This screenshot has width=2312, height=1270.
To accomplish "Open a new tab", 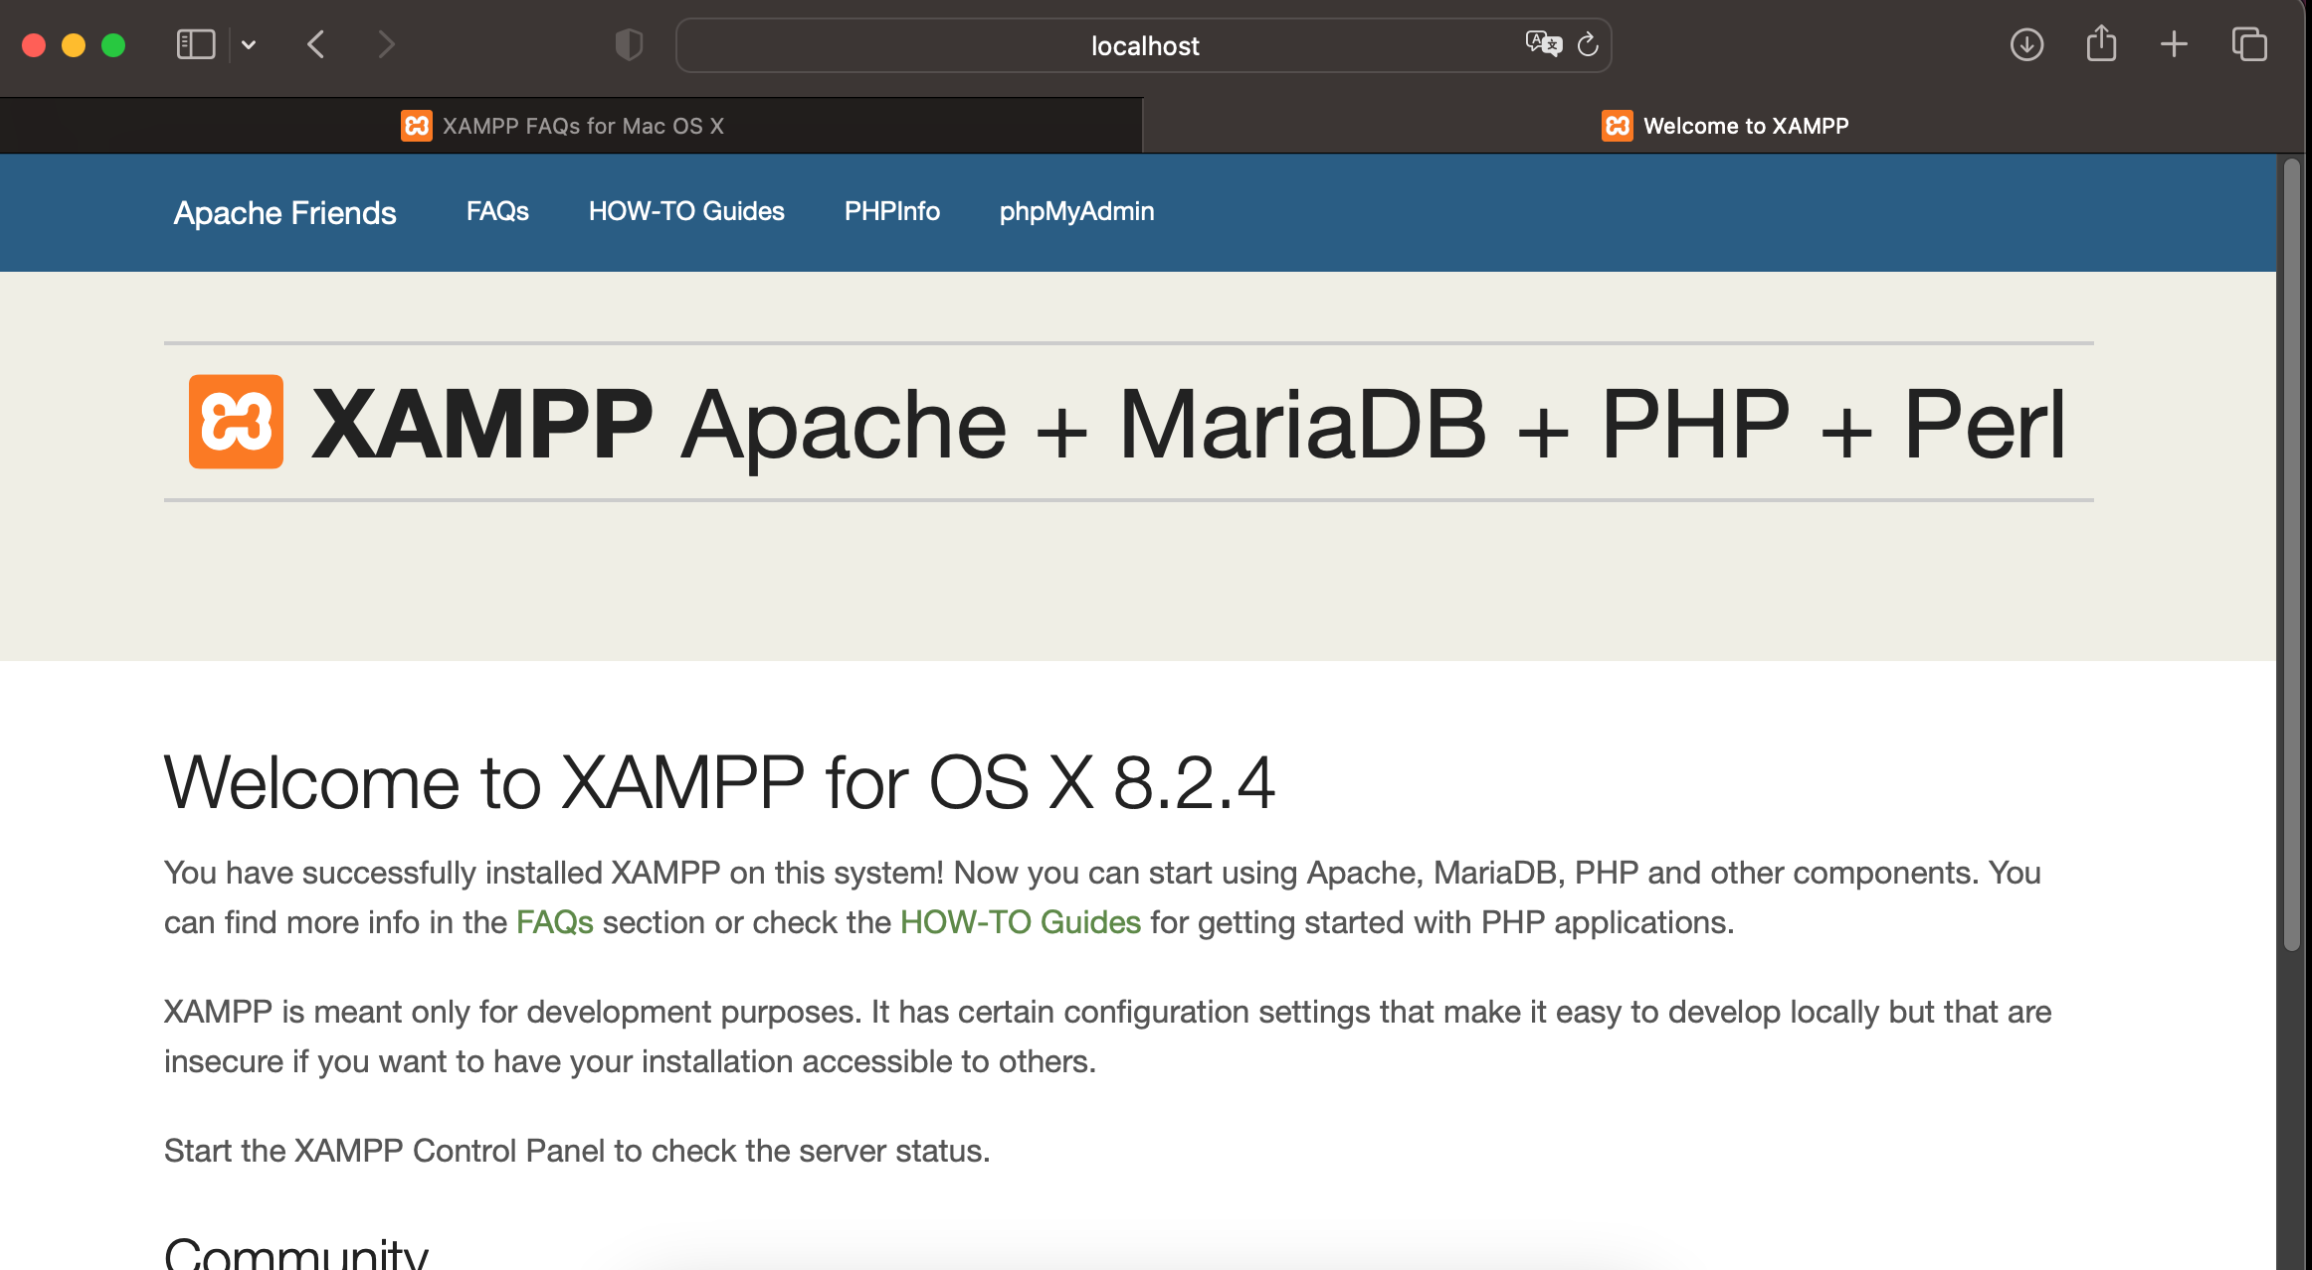I will (2174, 45).
